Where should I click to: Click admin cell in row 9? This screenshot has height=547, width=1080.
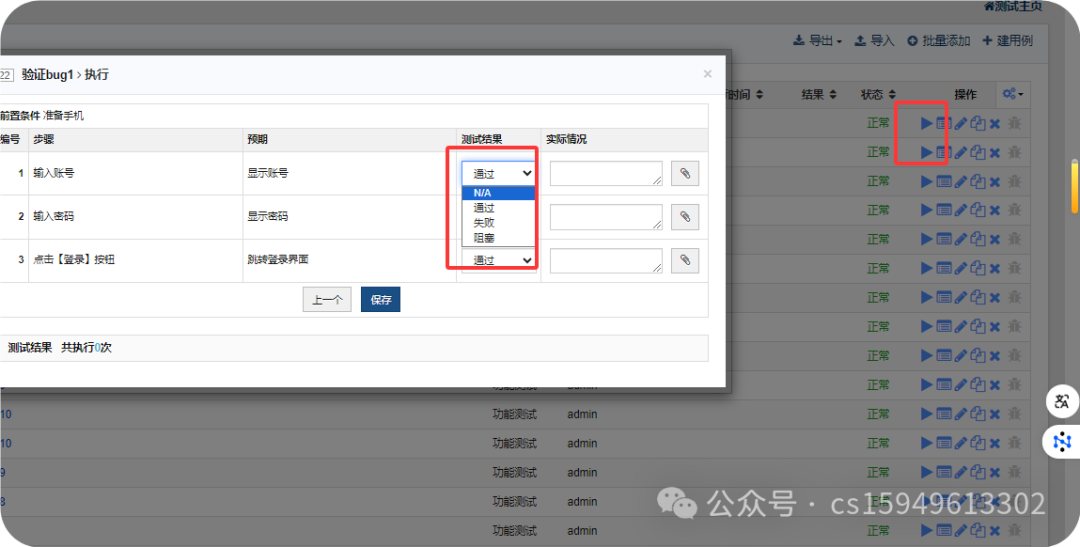[x=582, y=473]
